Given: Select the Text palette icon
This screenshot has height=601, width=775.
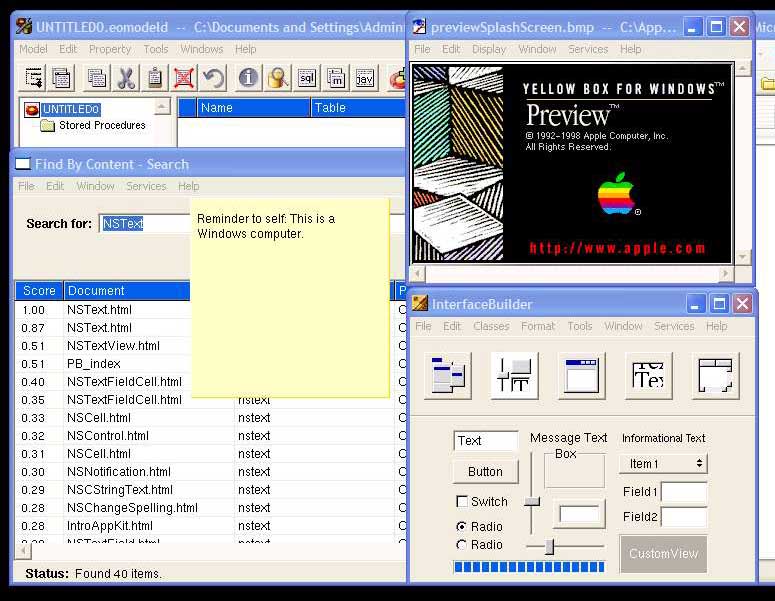Looking at the screenshot, I should point(648,376).
